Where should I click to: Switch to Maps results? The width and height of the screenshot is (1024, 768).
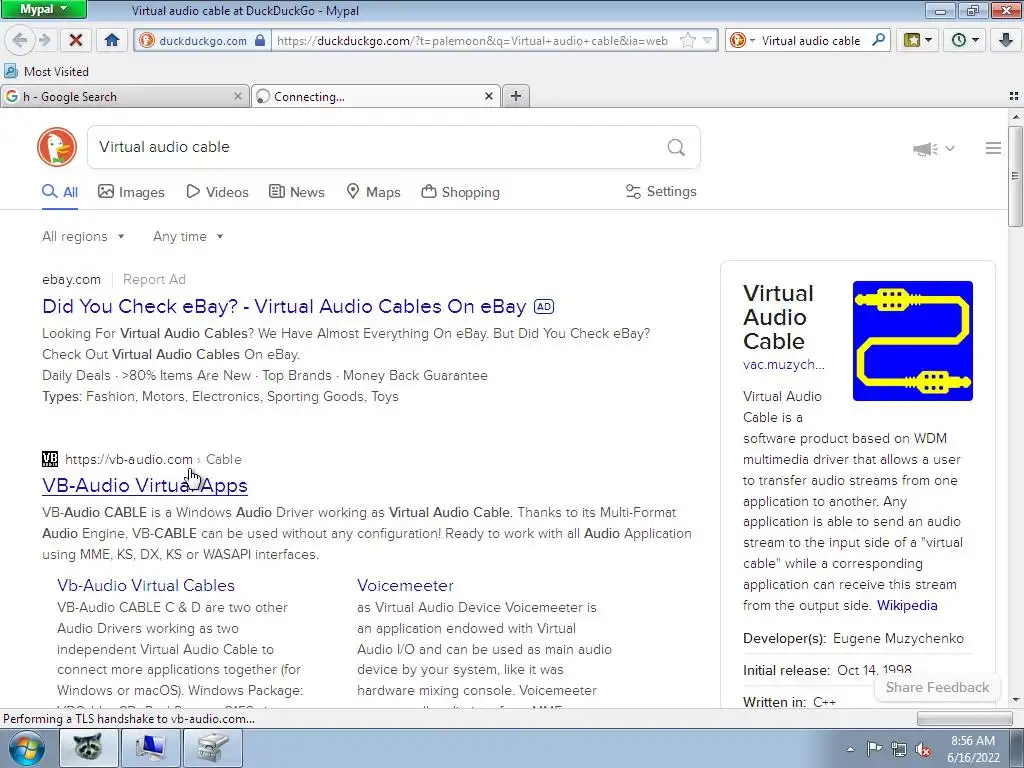pos(374,192)
